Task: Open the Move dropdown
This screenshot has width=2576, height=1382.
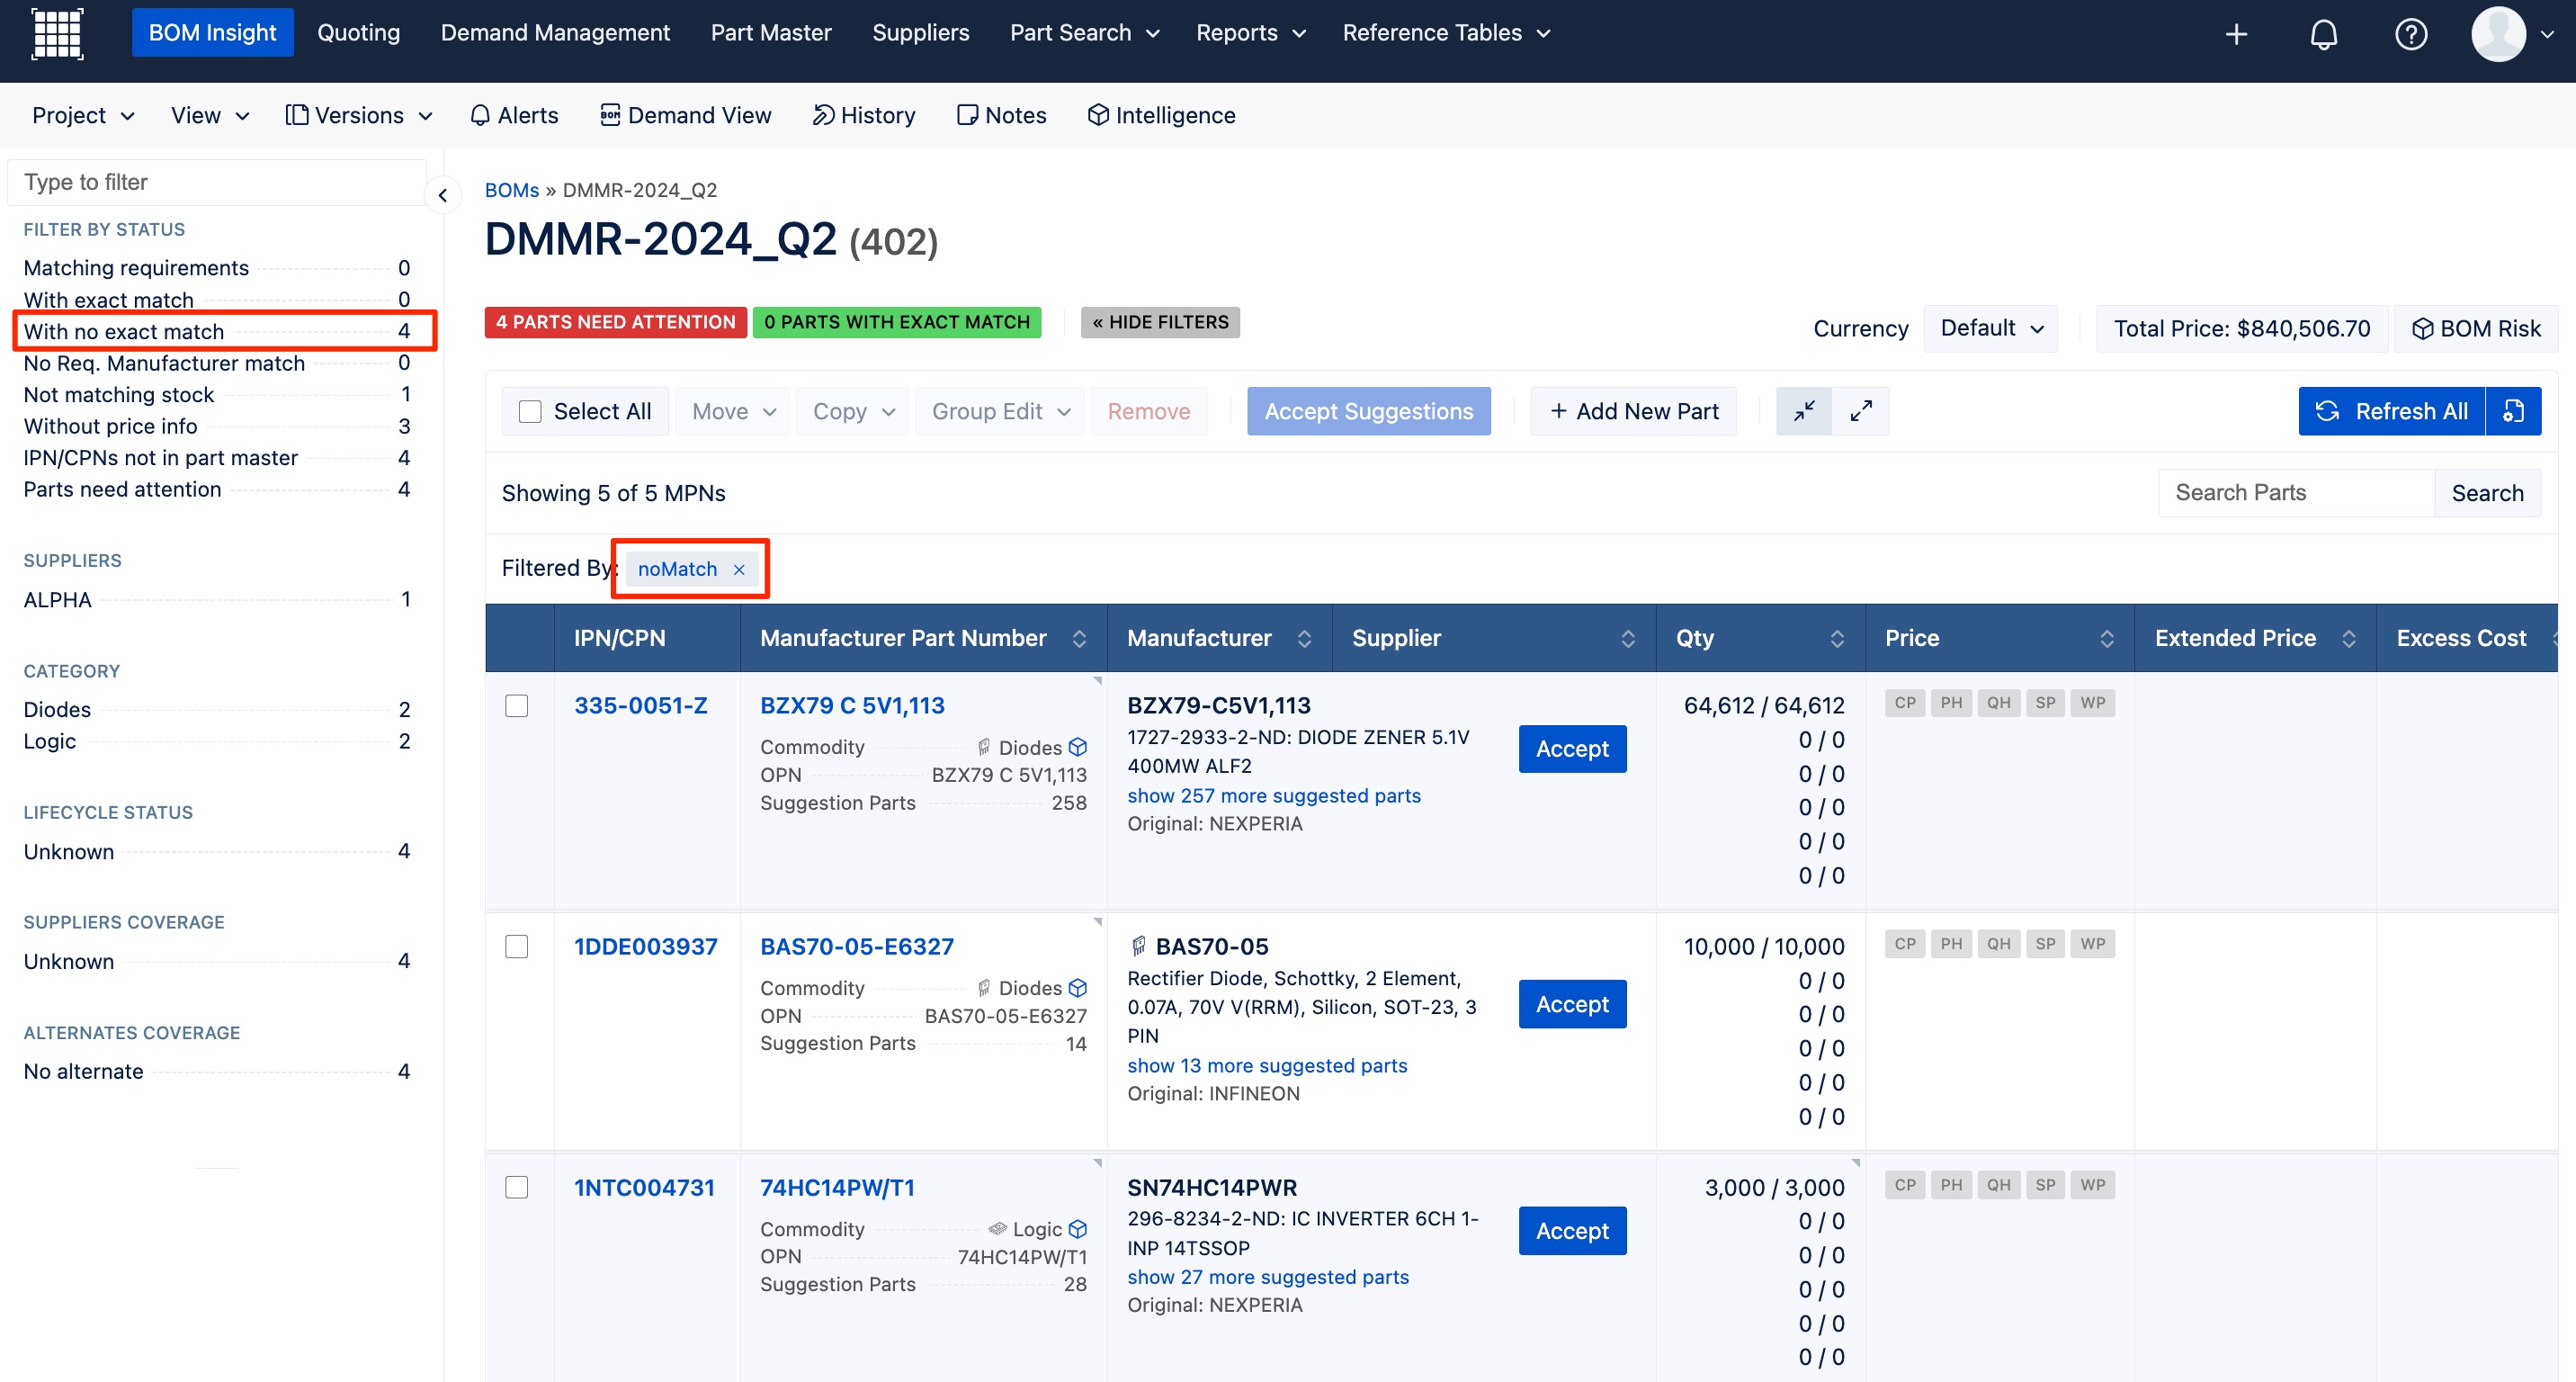Action: point(734,412)
